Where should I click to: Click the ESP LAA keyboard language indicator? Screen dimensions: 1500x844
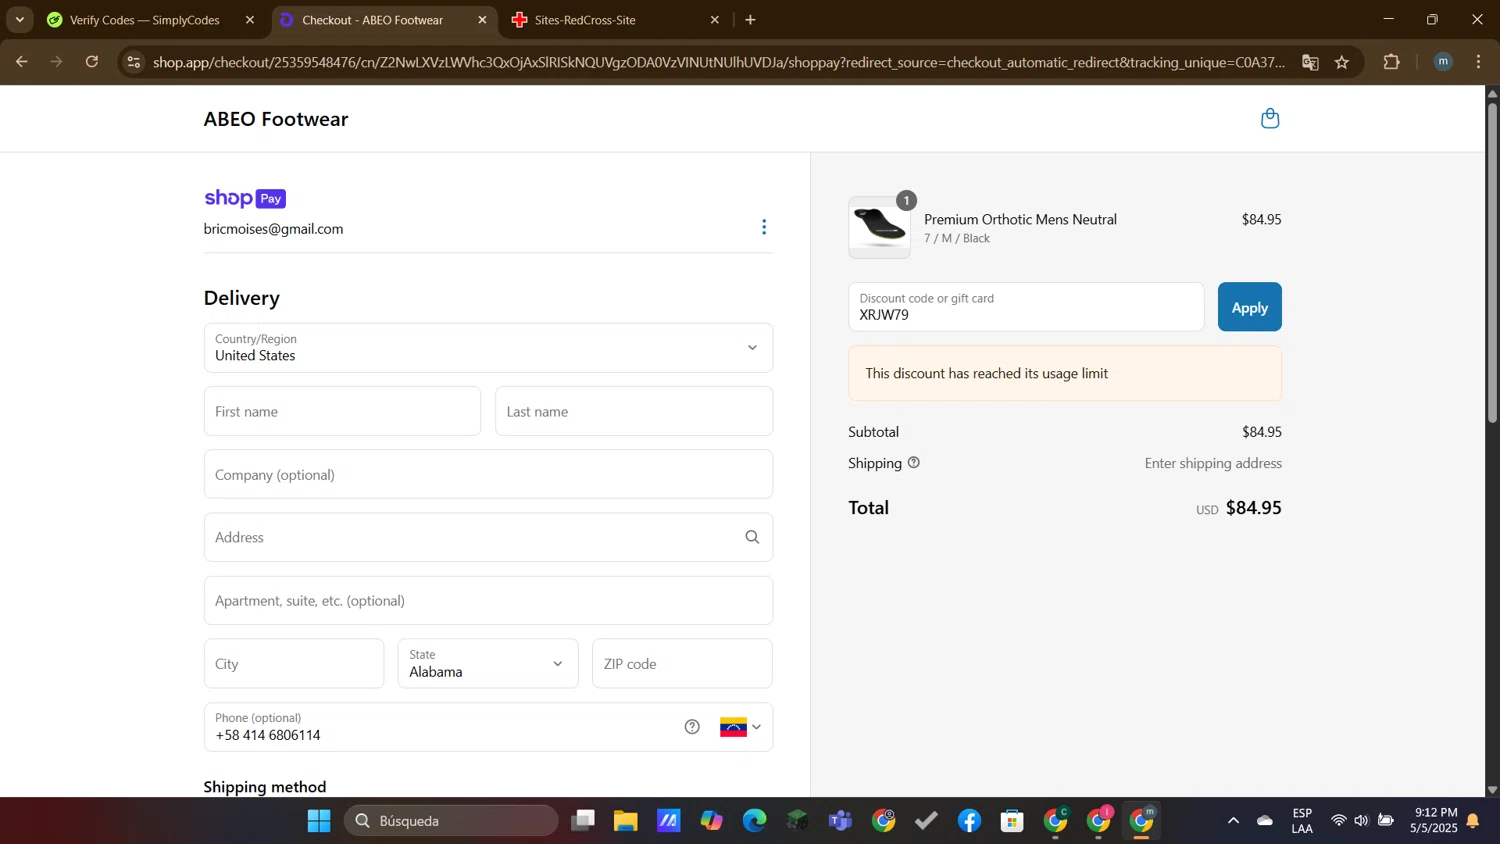(x=1302, y=821)
